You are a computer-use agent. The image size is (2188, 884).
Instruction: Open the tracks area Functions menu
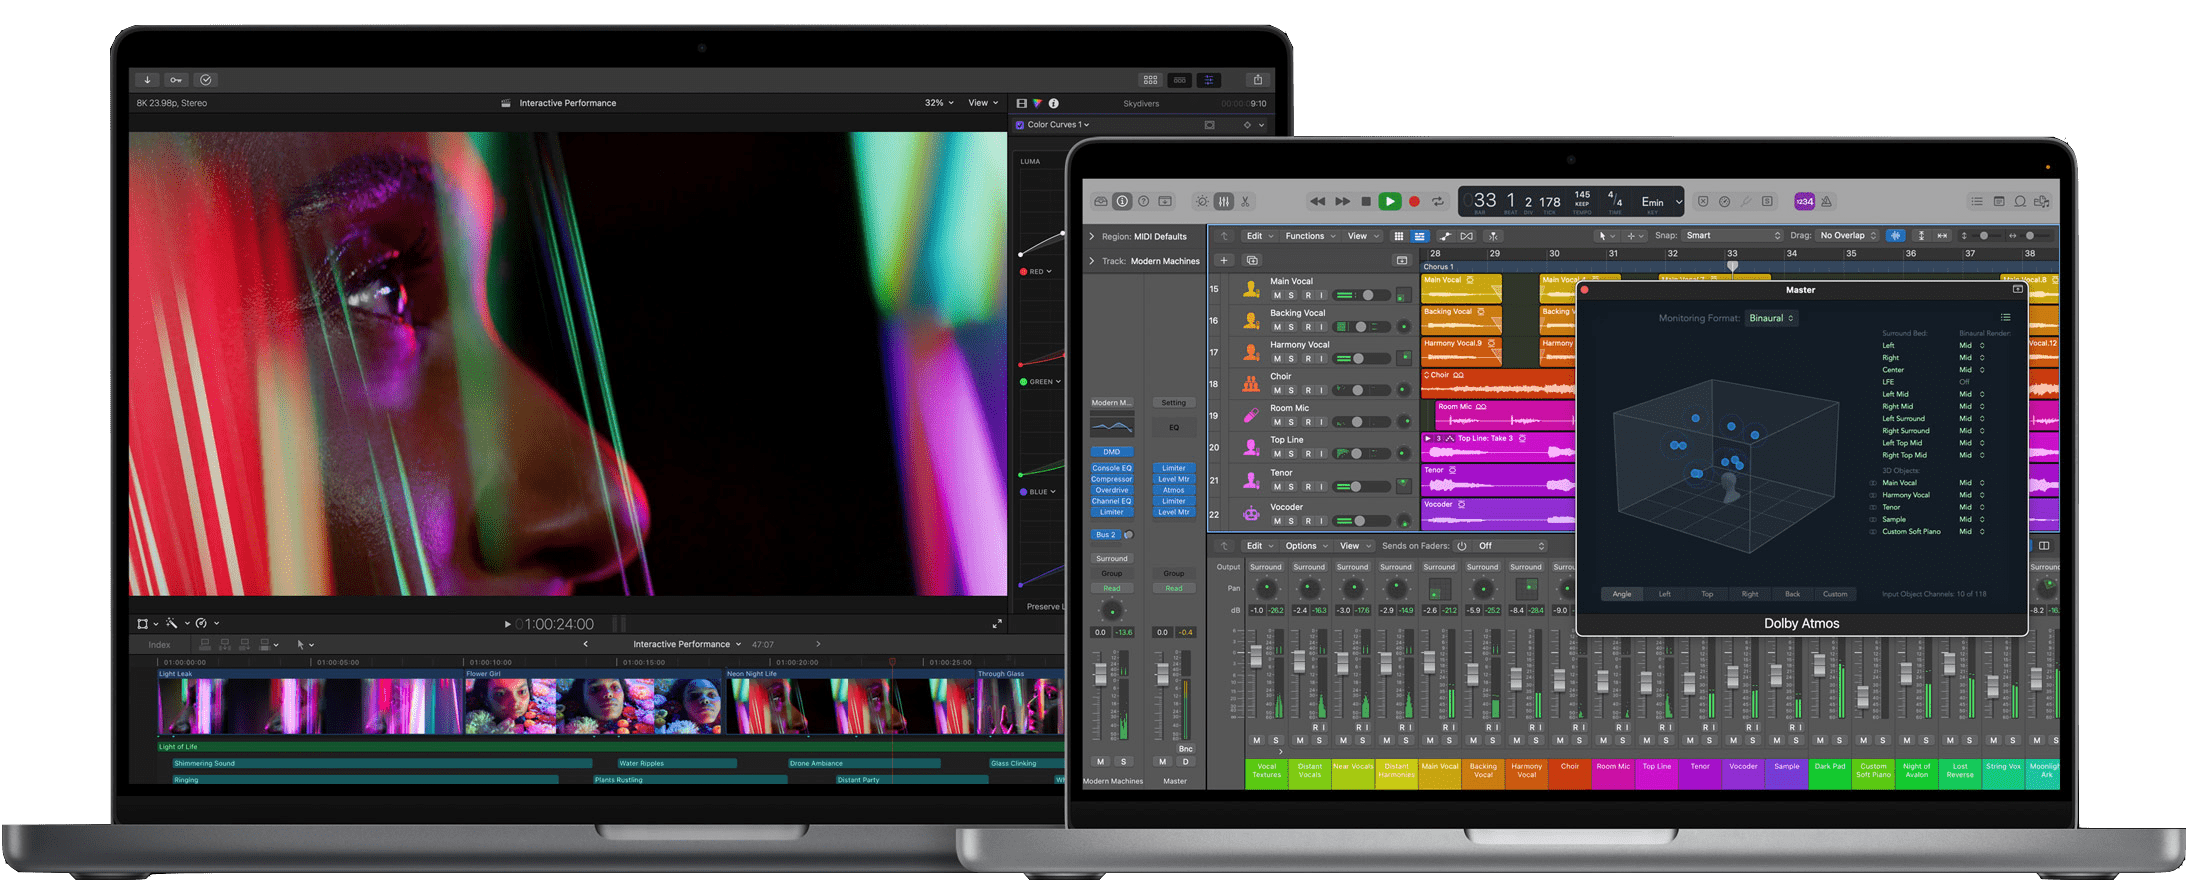(1310, 236)
